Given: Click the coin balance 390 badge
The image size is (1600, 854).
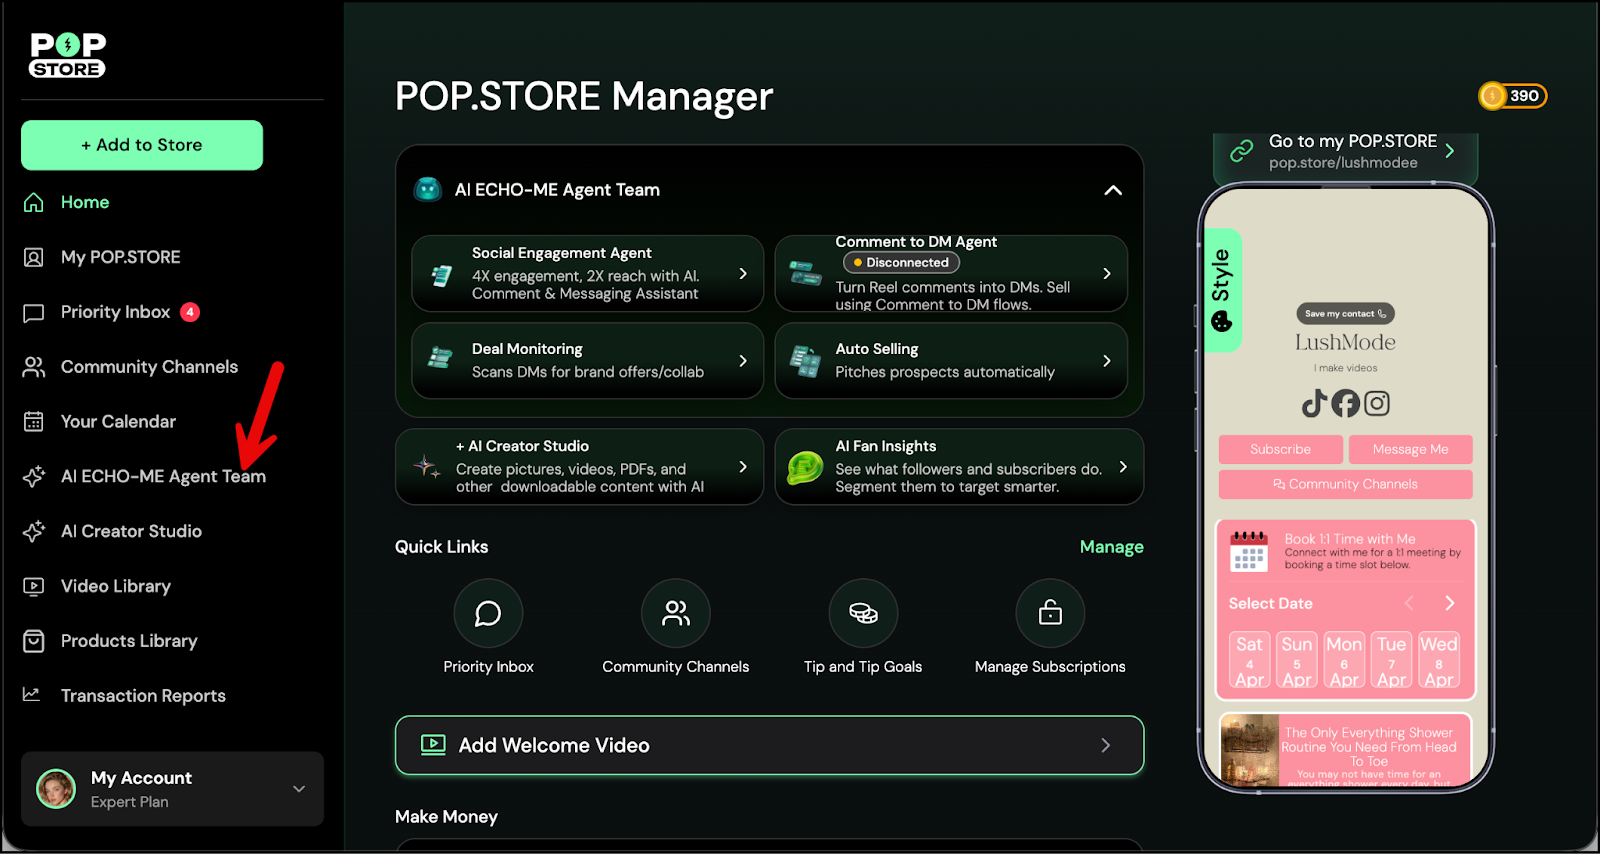Looking at the screenshot, I should coord(1513,96).
